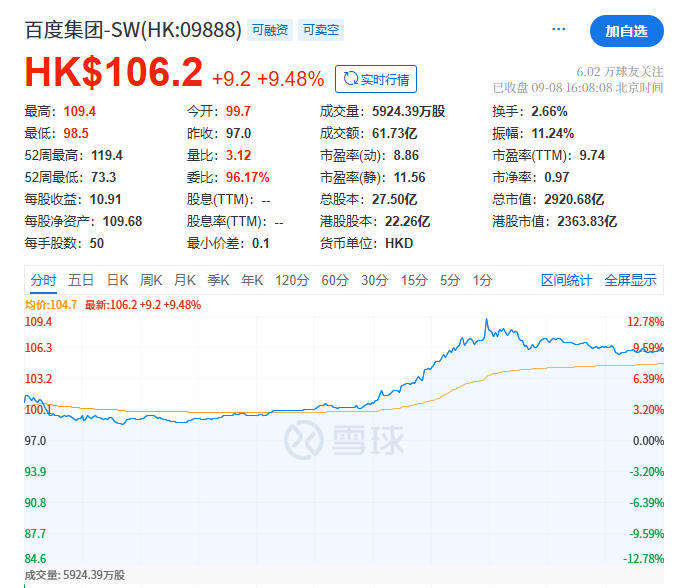Select the 60分 interval tab

click(335, 280)
